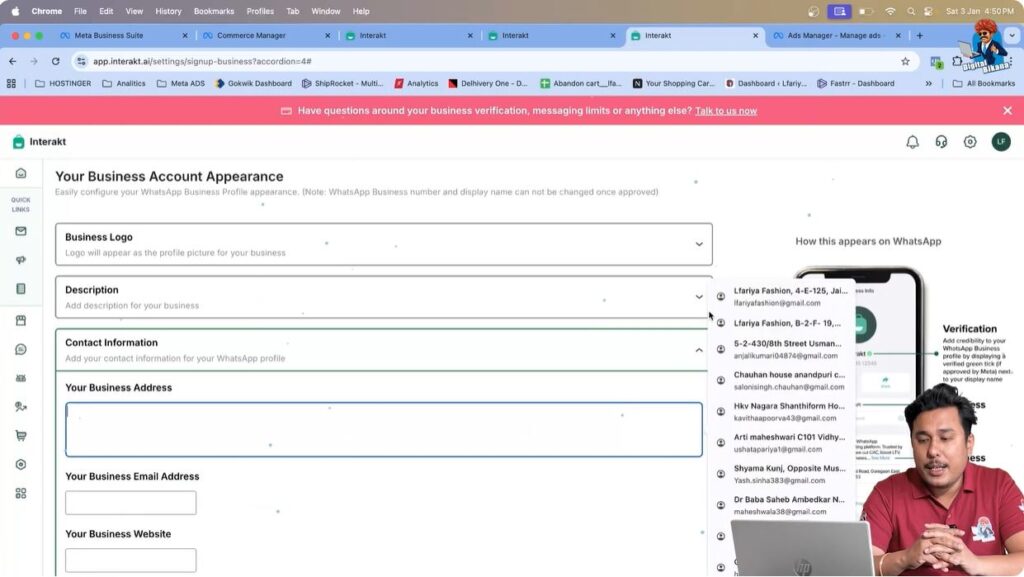Select autofill entry Lfariya Fashion, 4-E-125
Image resolution: width=1024 pixels, height=577 pixels.
click(782, 296)
